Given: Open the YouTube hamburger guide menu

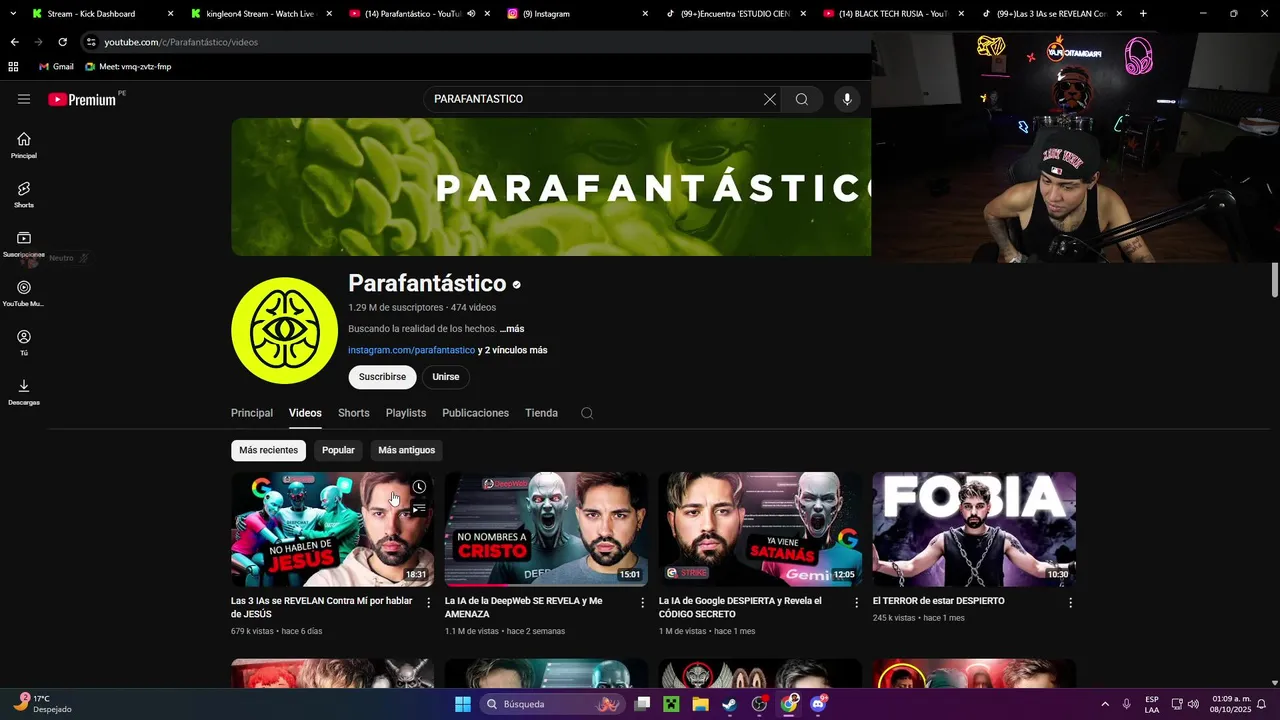Looking at the screenshot, I should (x=24, y=99).
